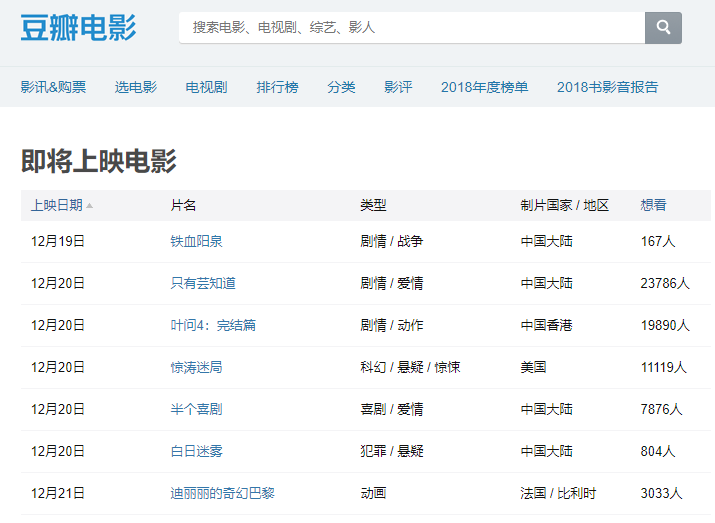Click the 7876人 count cell
The image size is (715, 523).
(661, 409)
